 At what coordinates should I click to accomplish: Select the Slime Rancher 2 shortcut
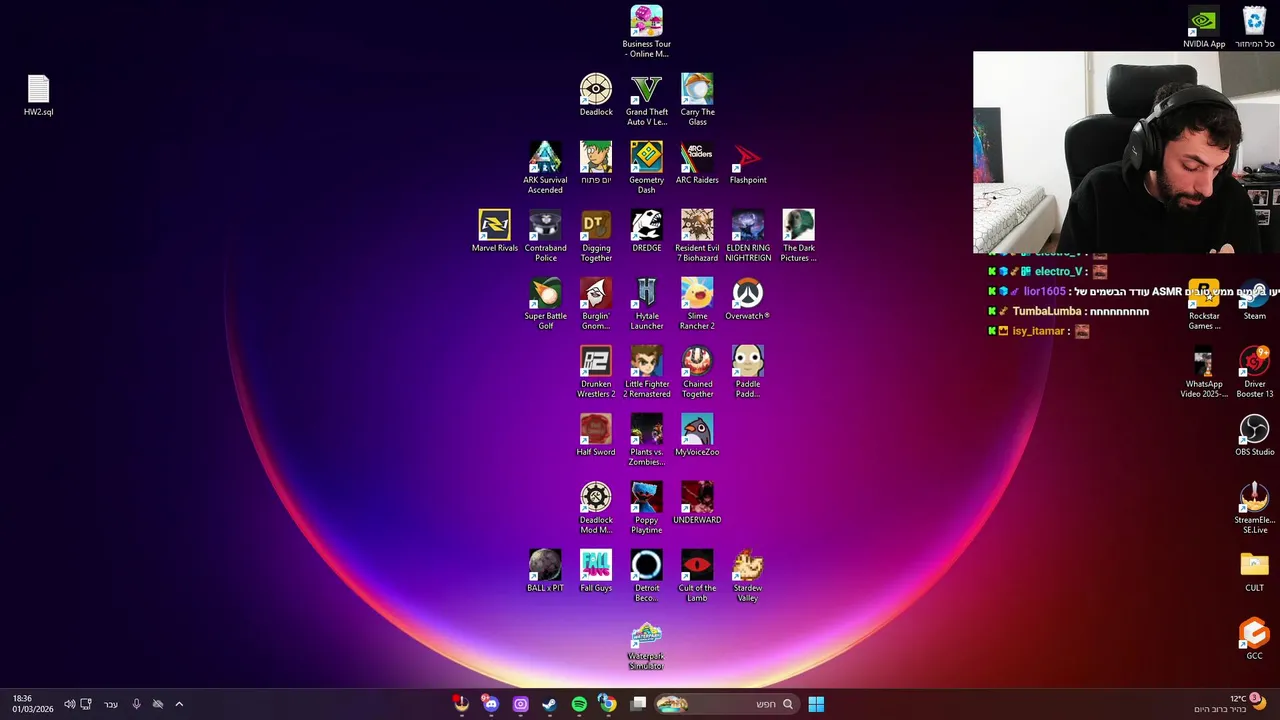tap(697, 304)
